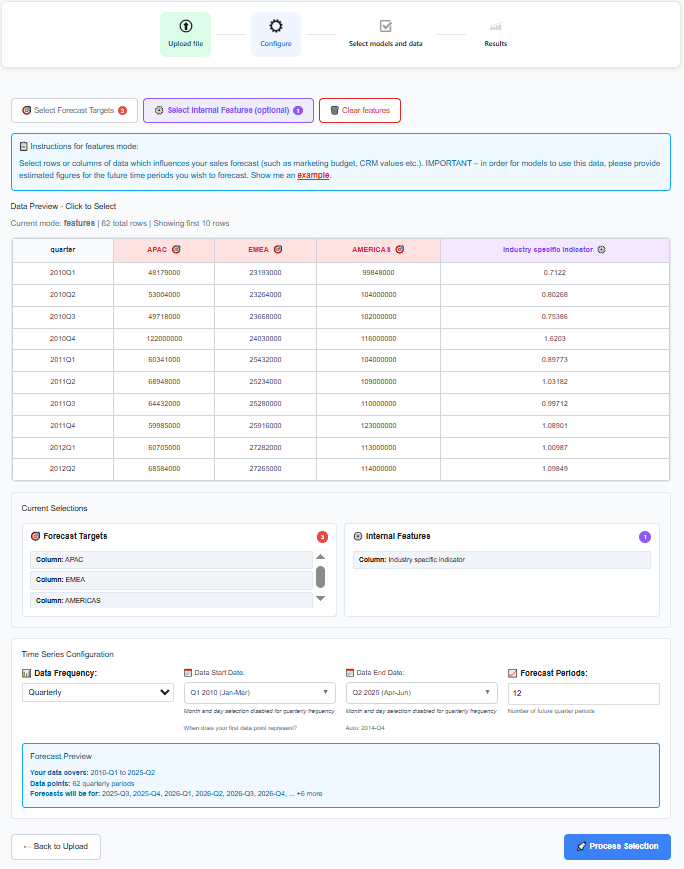Click the 2010Q1 row cell

(x=63, y=273)
